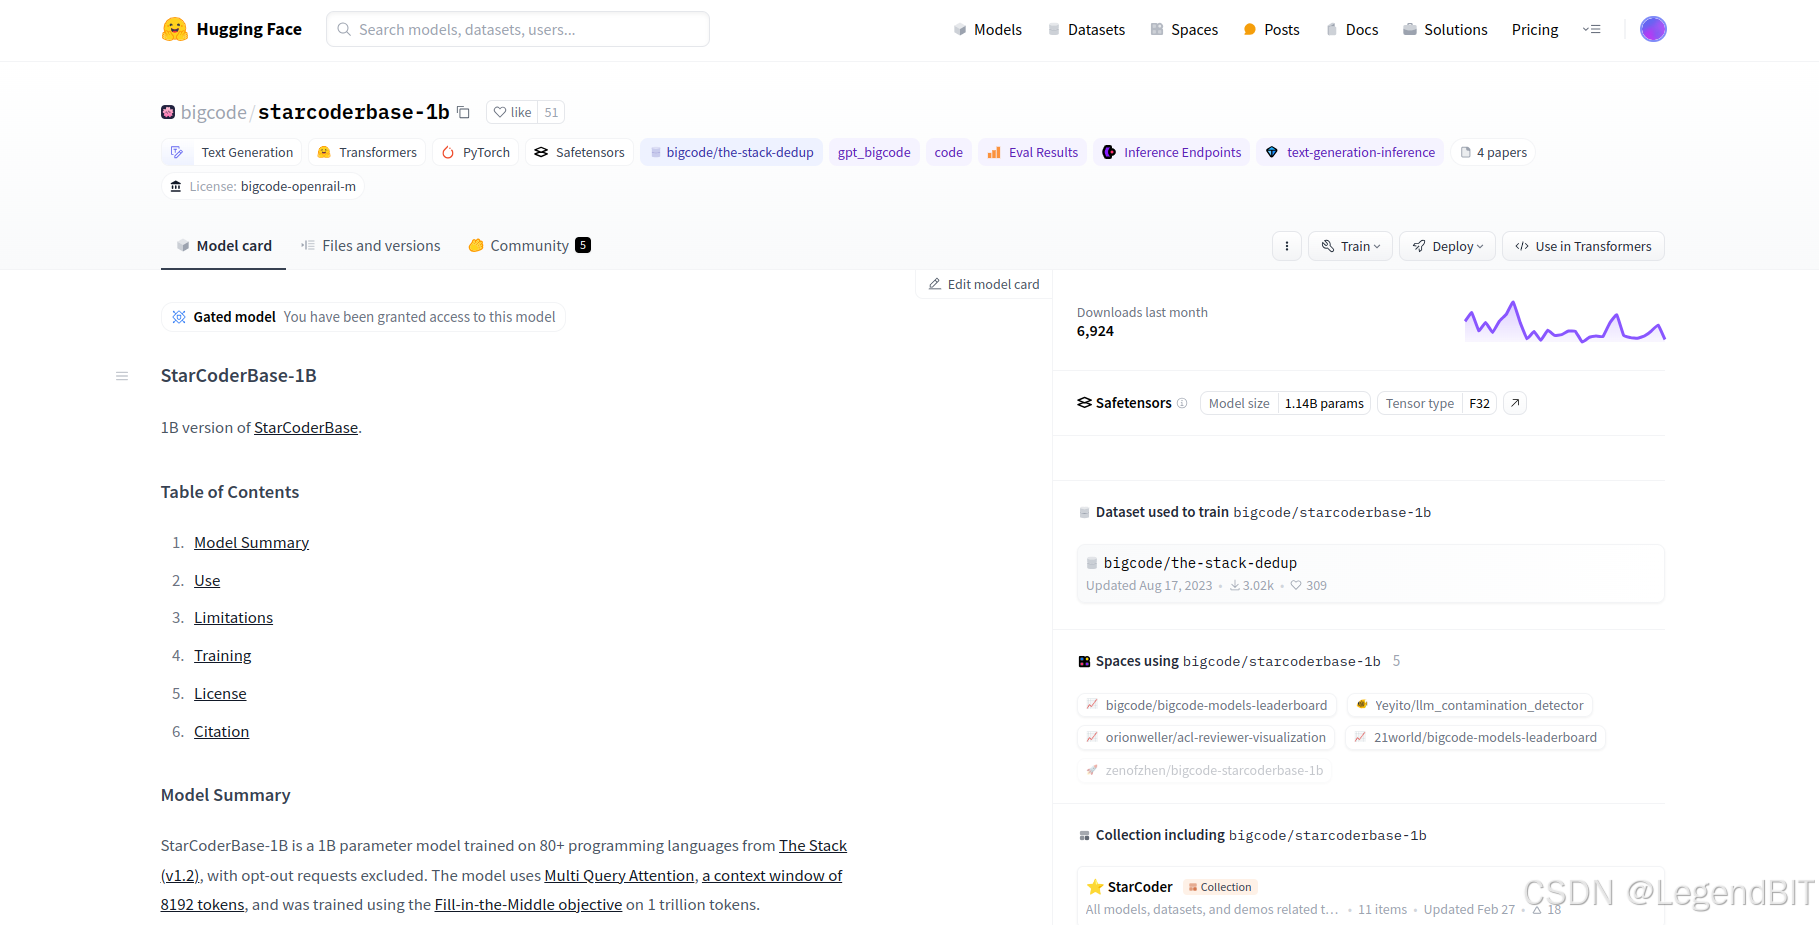1819x925 pixels.
Task: Open Posts in the top nav
Action: (x=1271, y=29)
